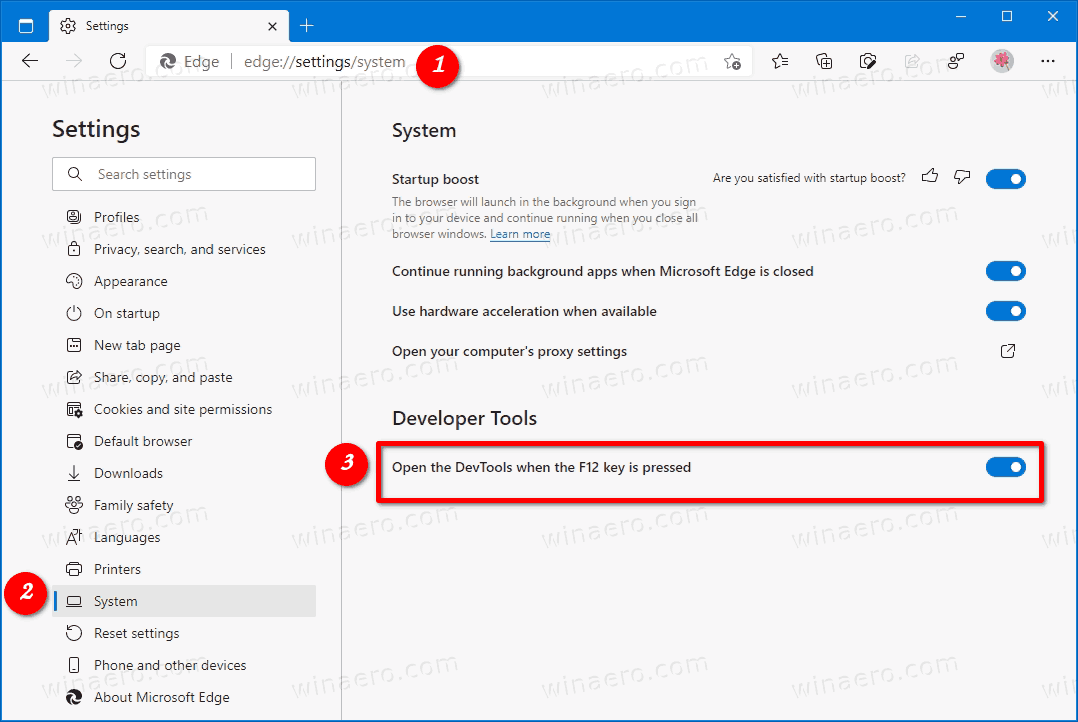Open New tab page settings
Screen dimensions: 1078x722
(184, 345)
